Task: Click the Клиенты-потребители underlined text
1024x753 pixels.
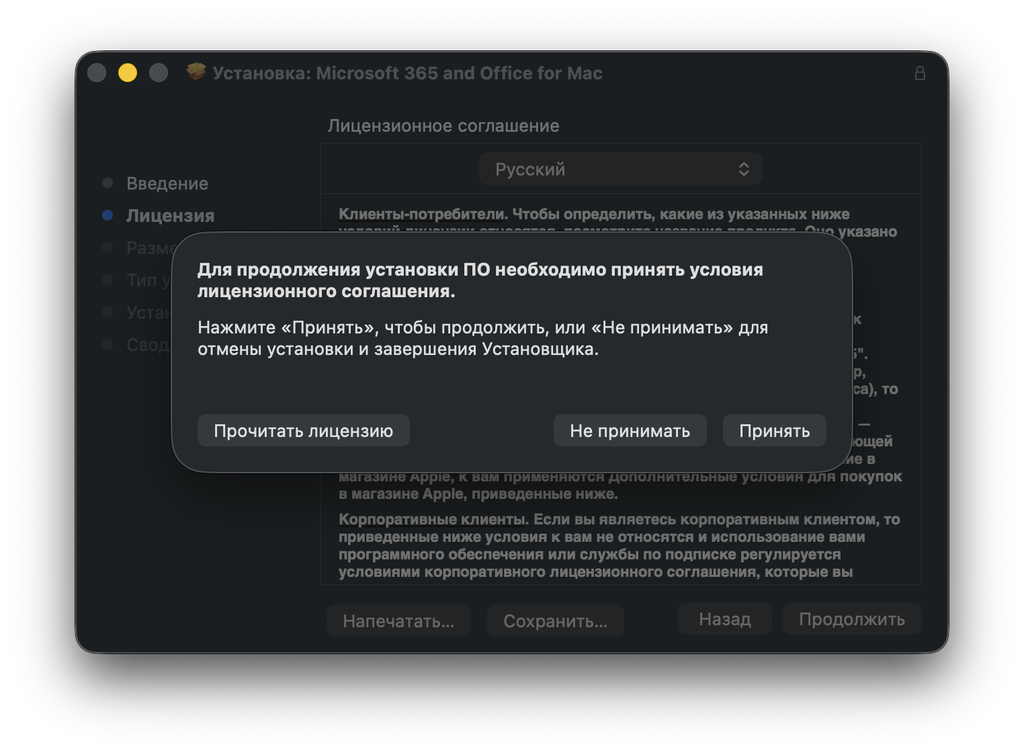Action: coord(422,214)
